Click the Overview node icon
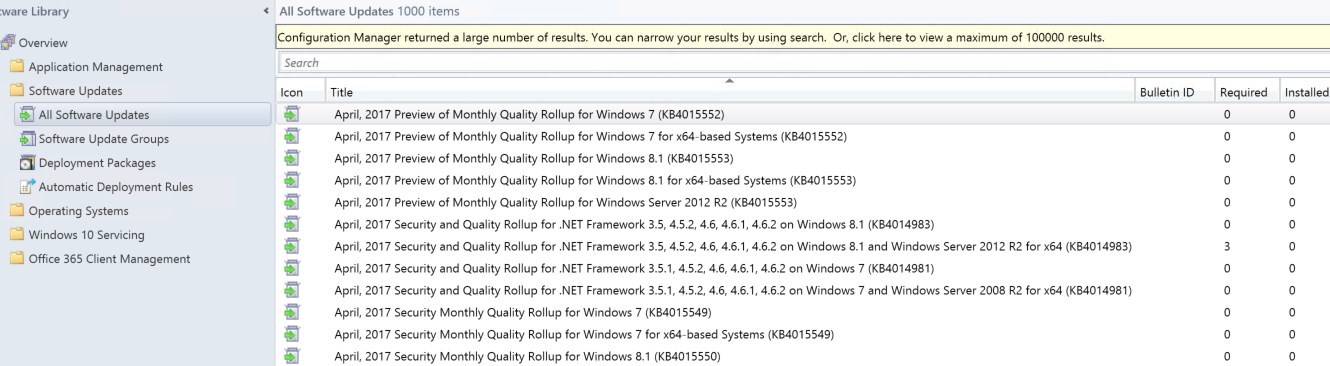Screen dimensions: 1330x366 pos(8,42)
